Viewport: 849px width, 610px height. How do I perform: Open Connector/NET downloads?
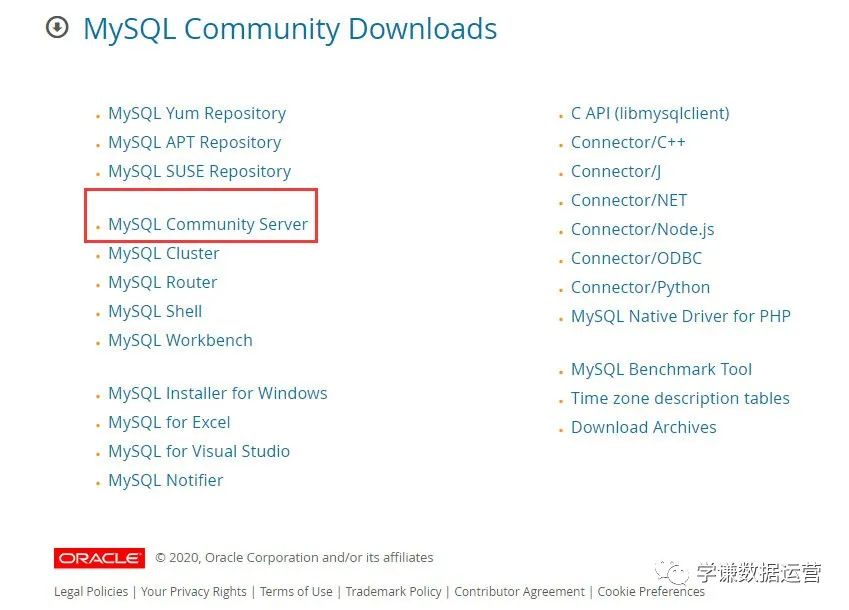(x=629, y=201)
